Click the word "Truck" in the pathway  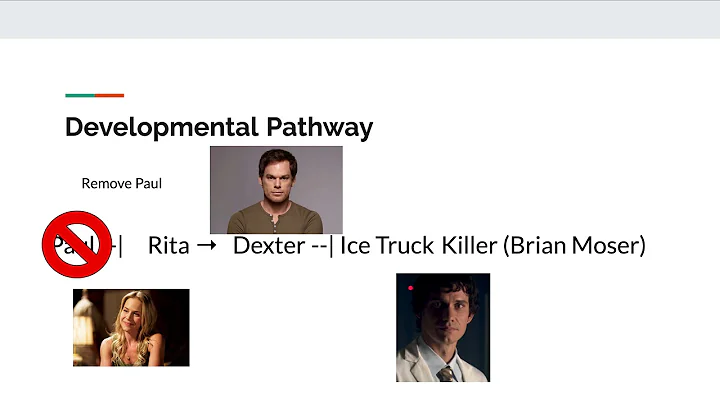pyautogui.click(x=405, y=245)
